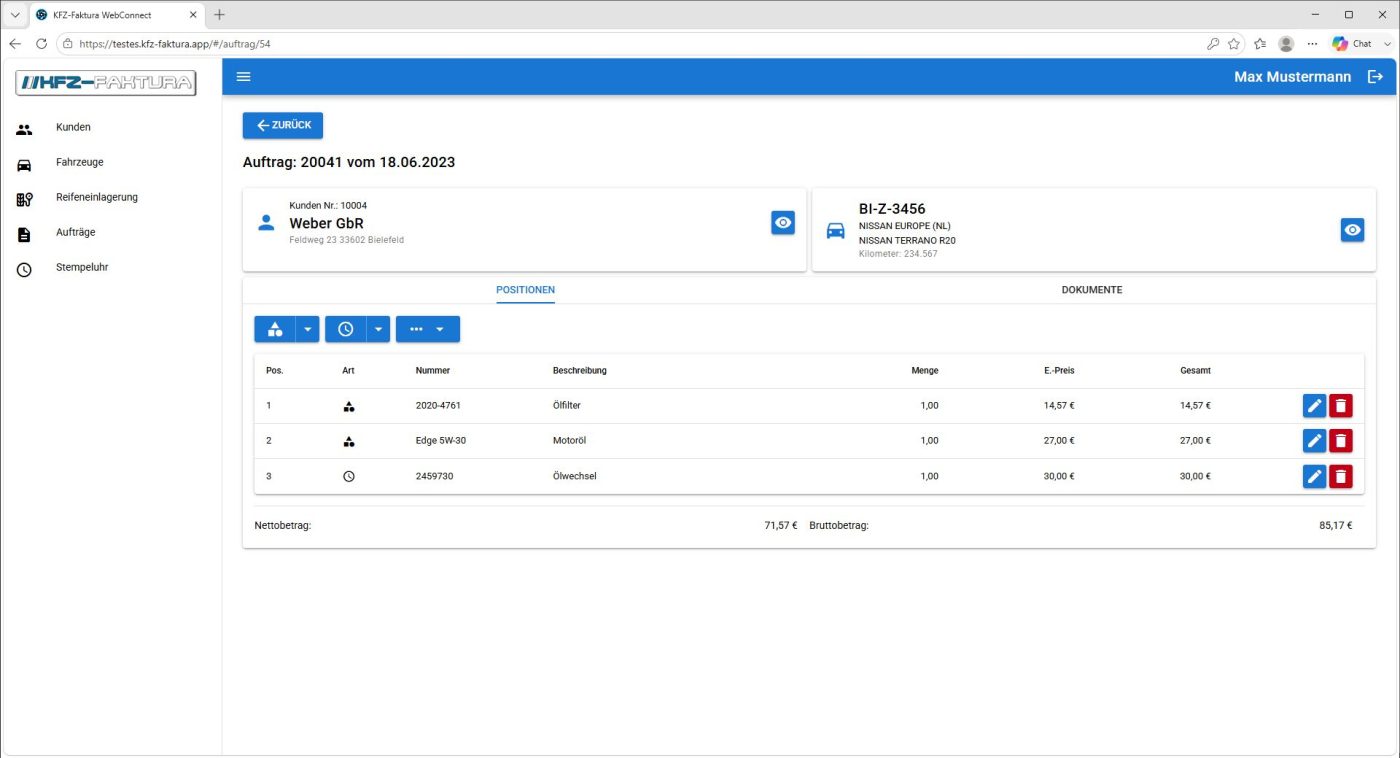The height and width of the screenshot is (758, 1400).
Task: Click the car icon on the vehicle card
Action: (835, 230)
